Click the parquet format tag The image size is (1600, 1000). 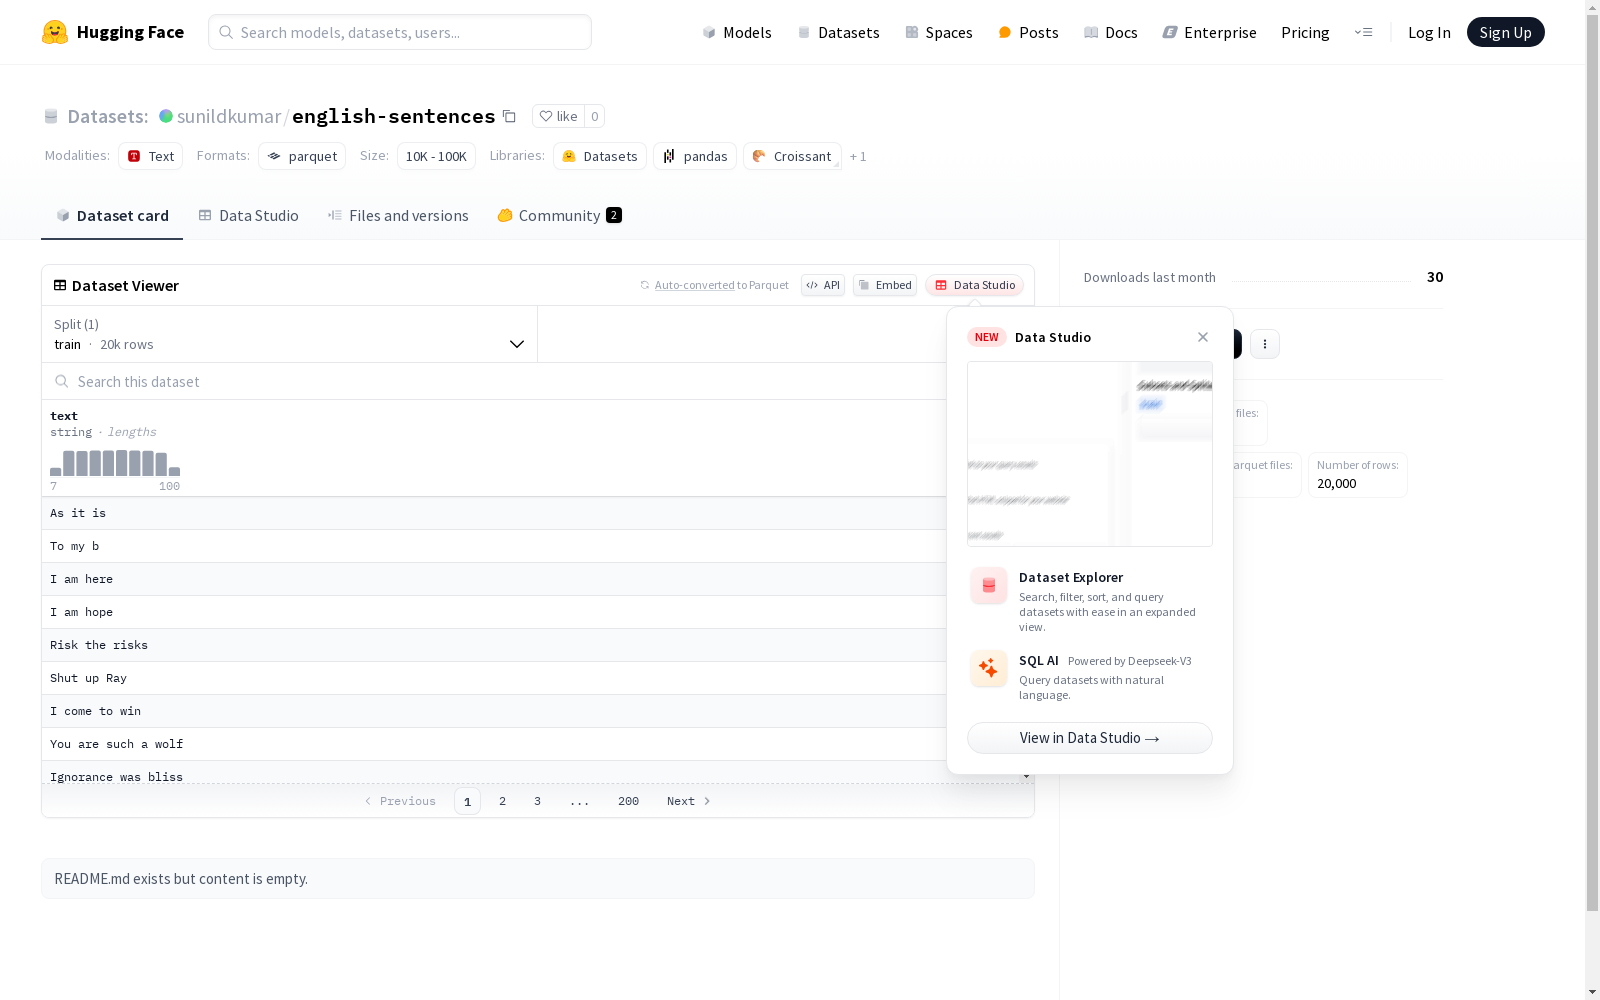(x=302, y=156)
